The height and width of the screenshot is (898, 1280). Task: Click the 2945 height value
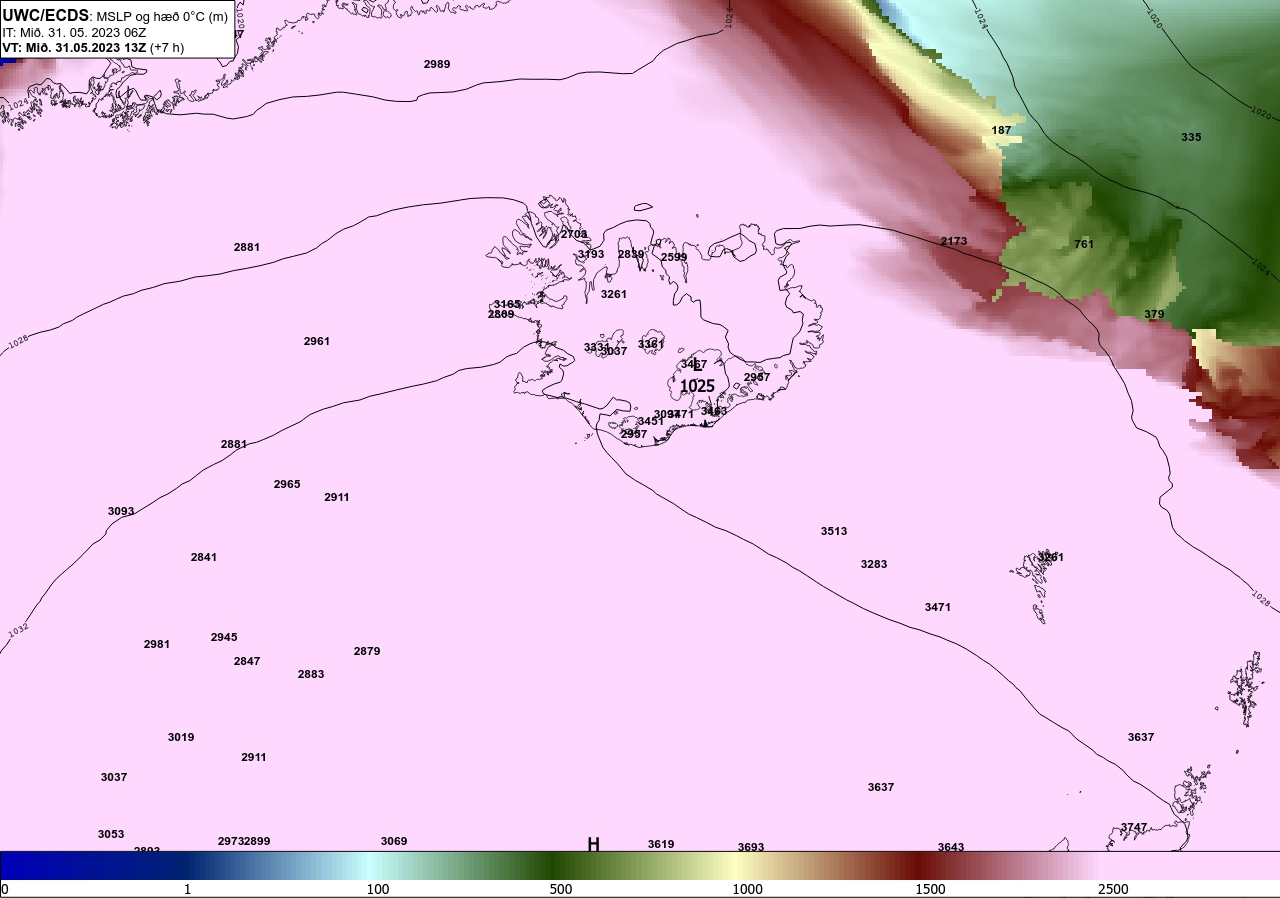[x=224, y=637]
